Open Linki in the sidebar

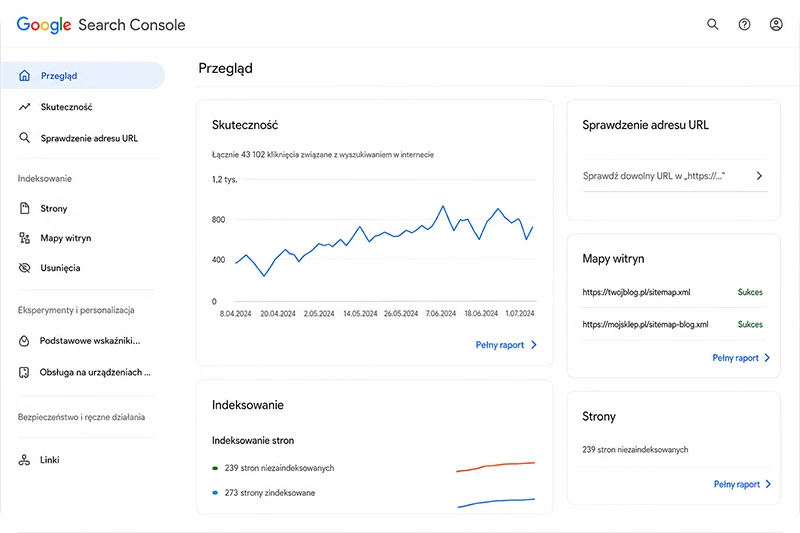pyautogui.click(x=49, y=460)
